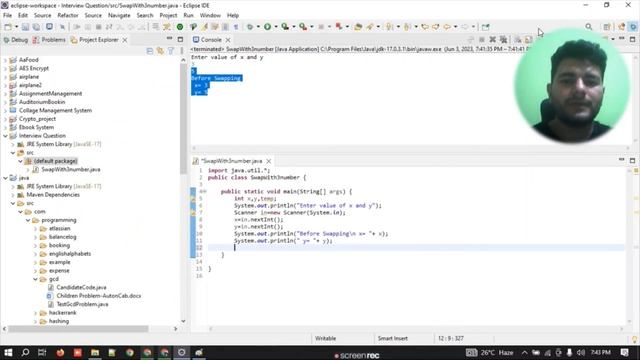640x360 pixels.
Task: Toggle Pin Editor toolbar button
Action: pyautogui.click(x=485, y=27)
